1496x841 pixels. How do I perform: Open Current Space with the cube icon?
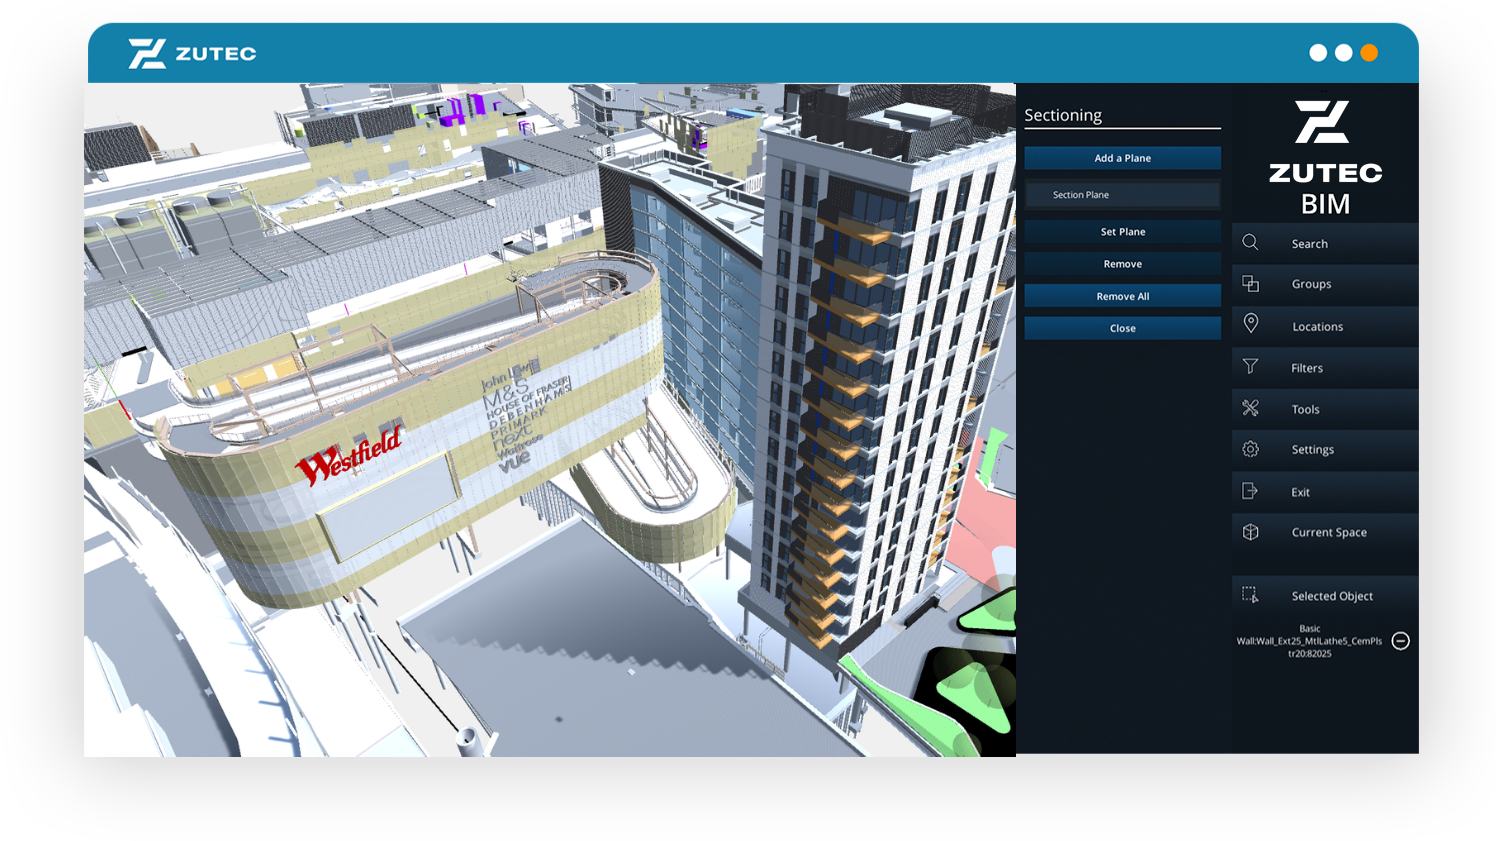pyautogui.click(x=1251, y=532)
